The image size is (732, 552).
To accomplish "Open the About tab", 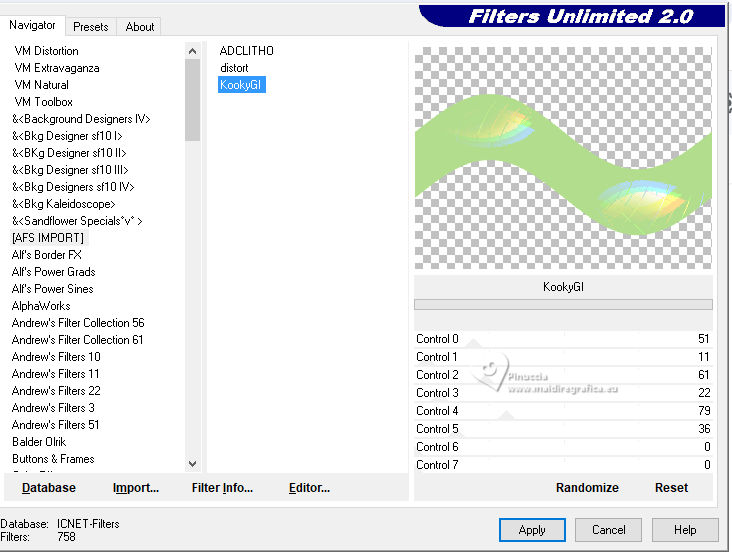I will point(139,27).
